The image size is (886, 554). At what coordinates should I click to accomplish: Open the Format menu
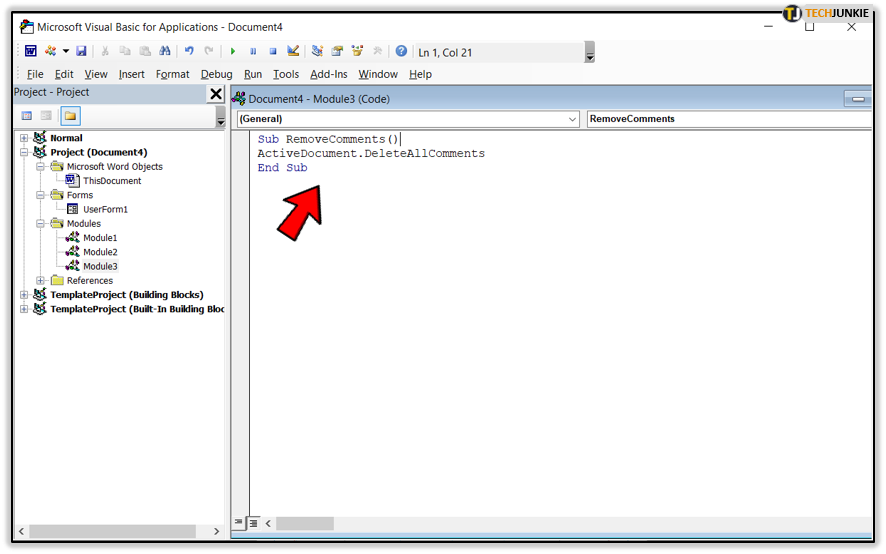[x=172, y=74]
